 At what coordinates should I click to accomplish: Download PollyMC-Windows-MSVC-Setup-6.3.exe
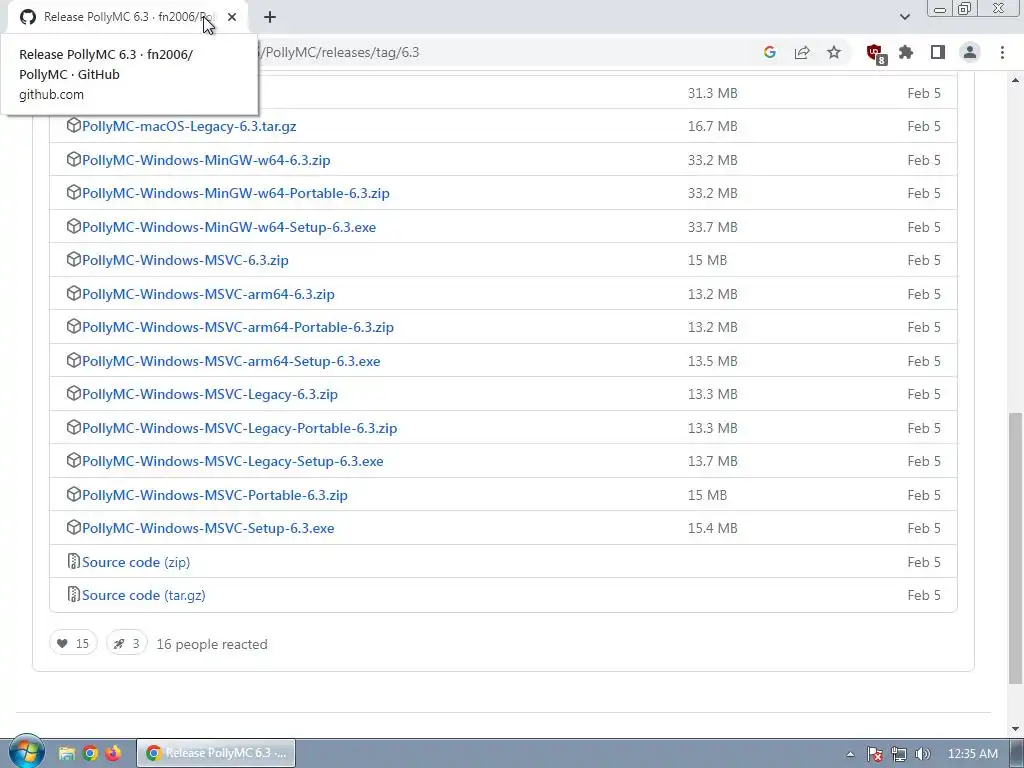[208, 528]
